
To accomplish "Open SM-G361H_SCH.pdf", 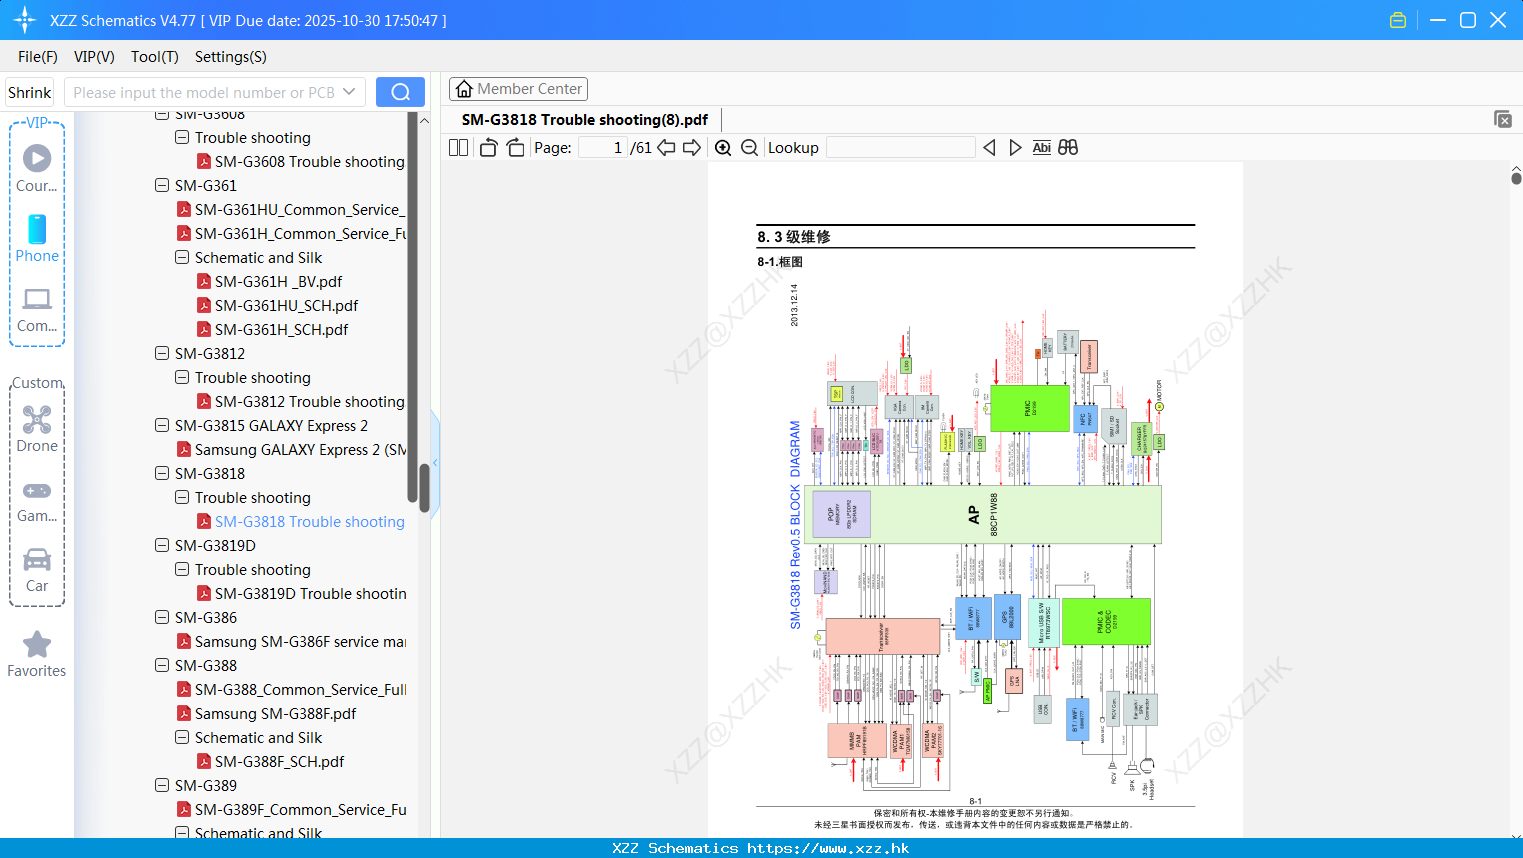I will click(x=273, y=329).
